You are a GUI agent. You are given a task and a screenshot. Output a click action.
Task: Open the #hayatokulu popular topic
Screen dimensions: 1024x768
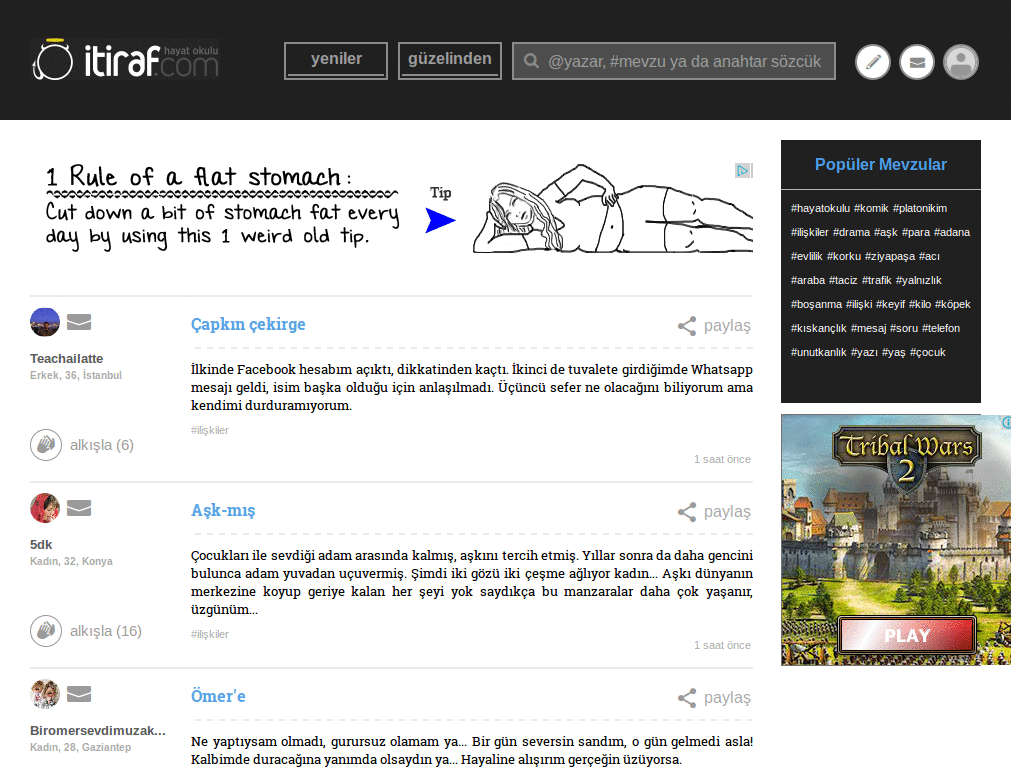[x=820, y=208]
